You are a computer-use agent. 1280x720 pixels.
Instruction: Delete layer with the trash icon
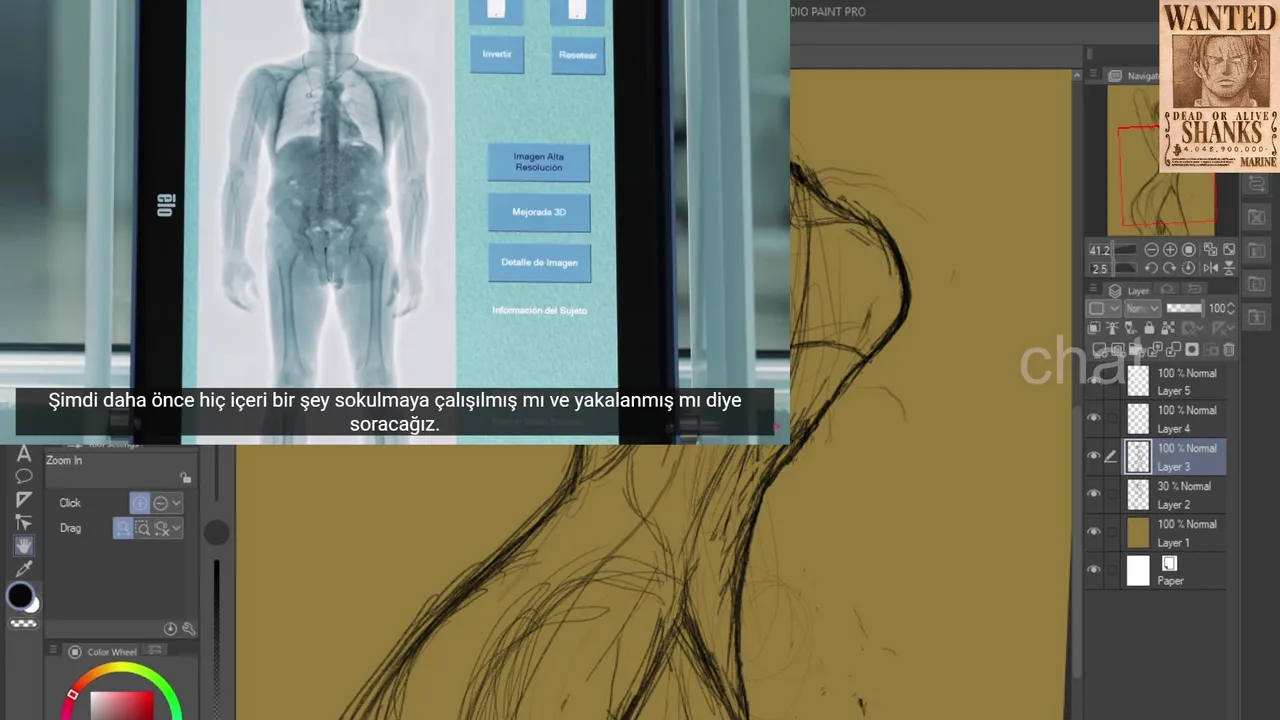click(x=1229, y=349)
